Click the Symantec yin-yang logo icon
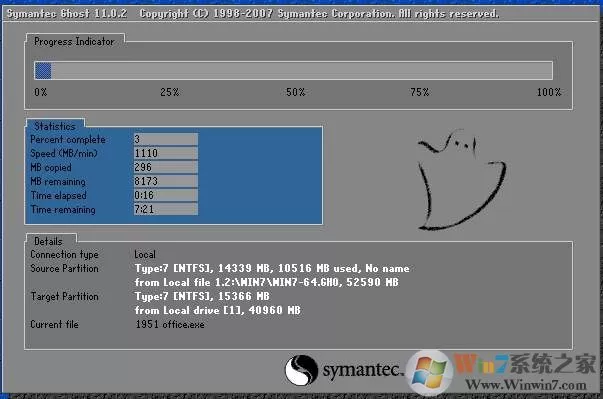 click(301, 370)
